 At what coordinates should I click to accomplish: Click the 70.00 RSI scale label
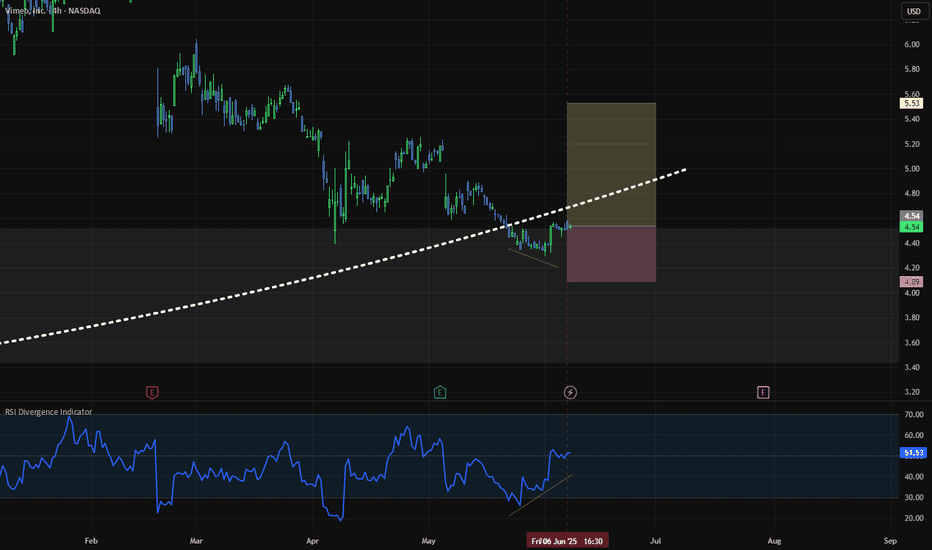click(x=914, y=414)
